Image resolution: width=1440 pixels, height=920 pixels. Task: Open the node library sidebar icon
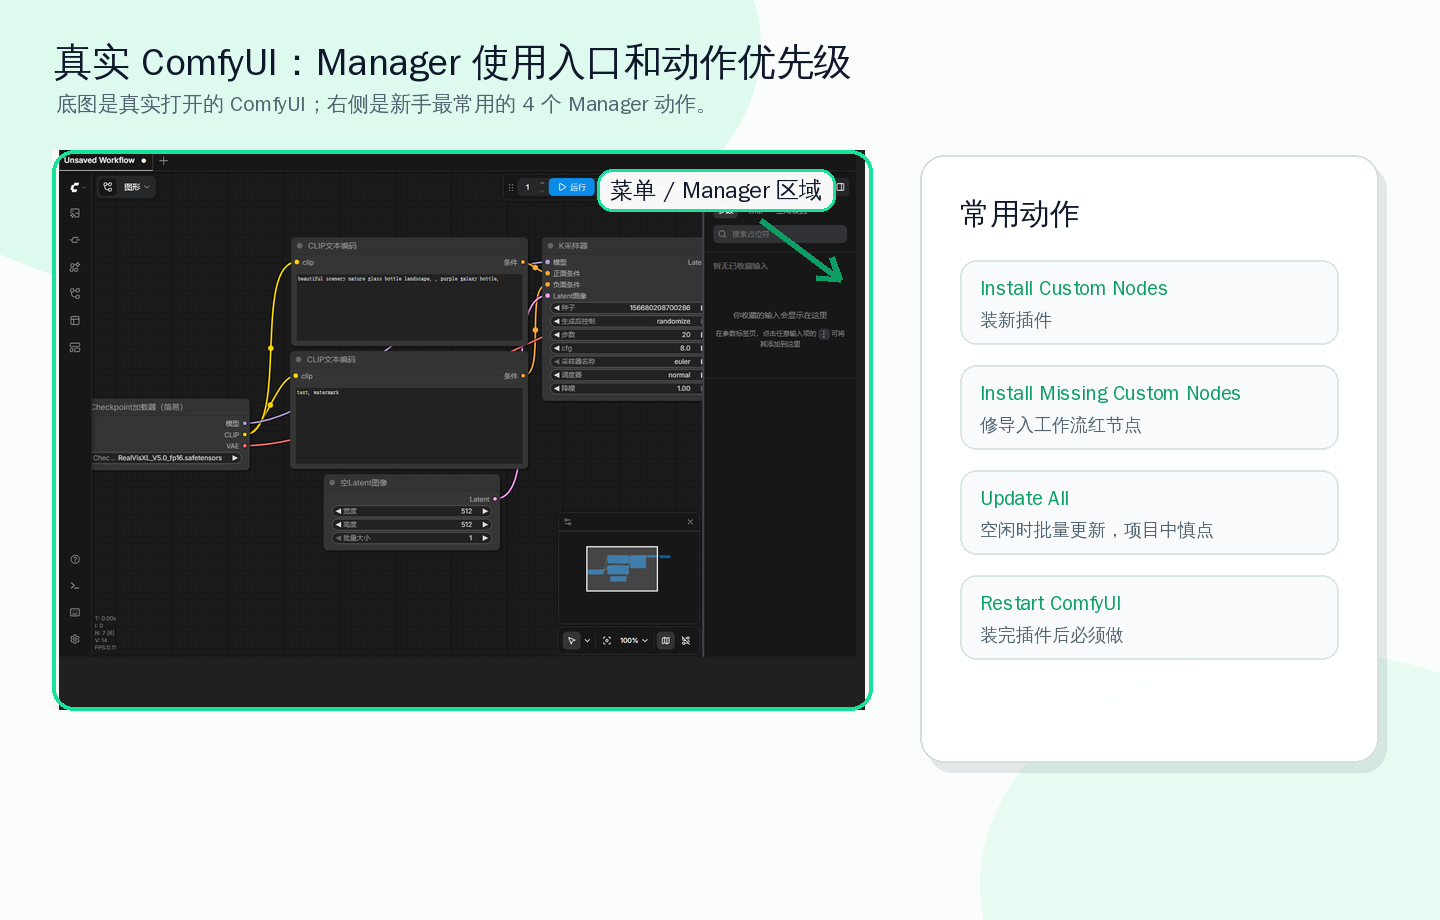[x=75, y=240]
